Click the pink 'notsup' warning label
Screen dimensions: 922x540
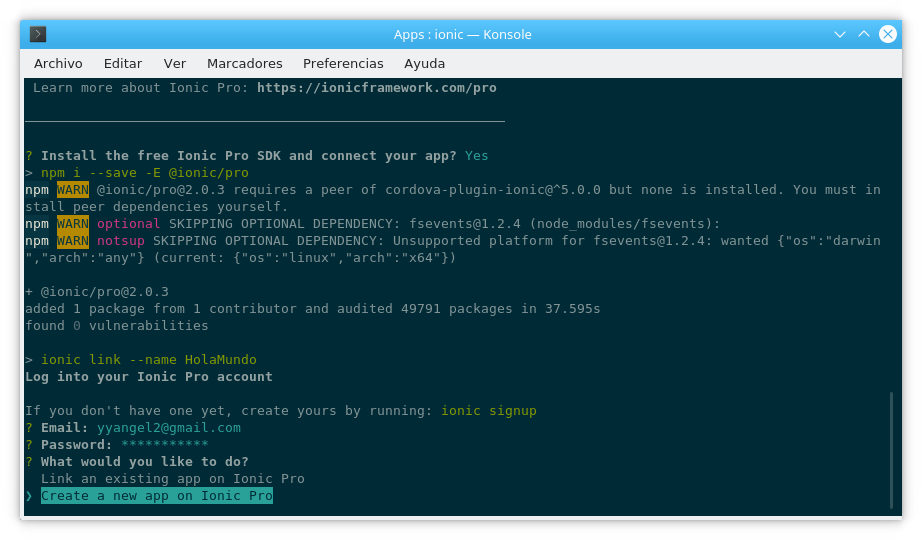(121, 241)
